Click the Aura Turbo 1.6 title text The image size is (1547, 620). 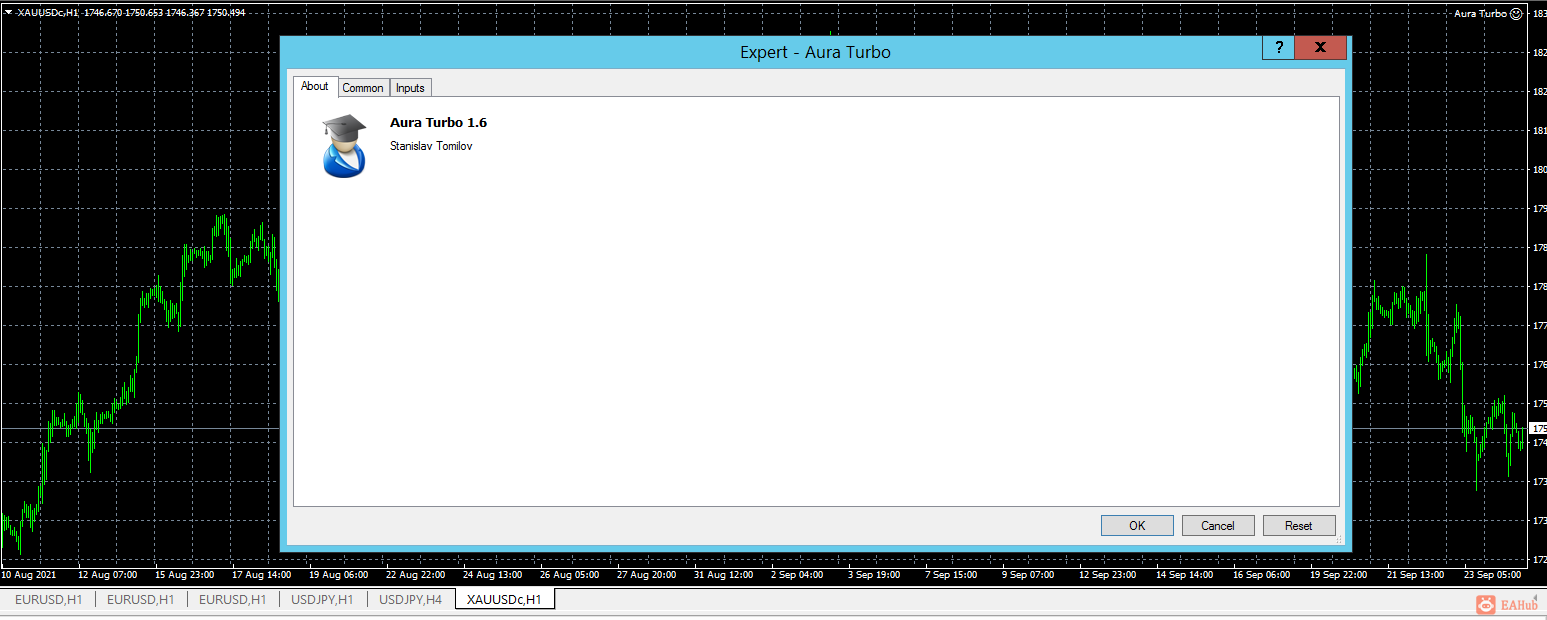(x=438, y=123)
